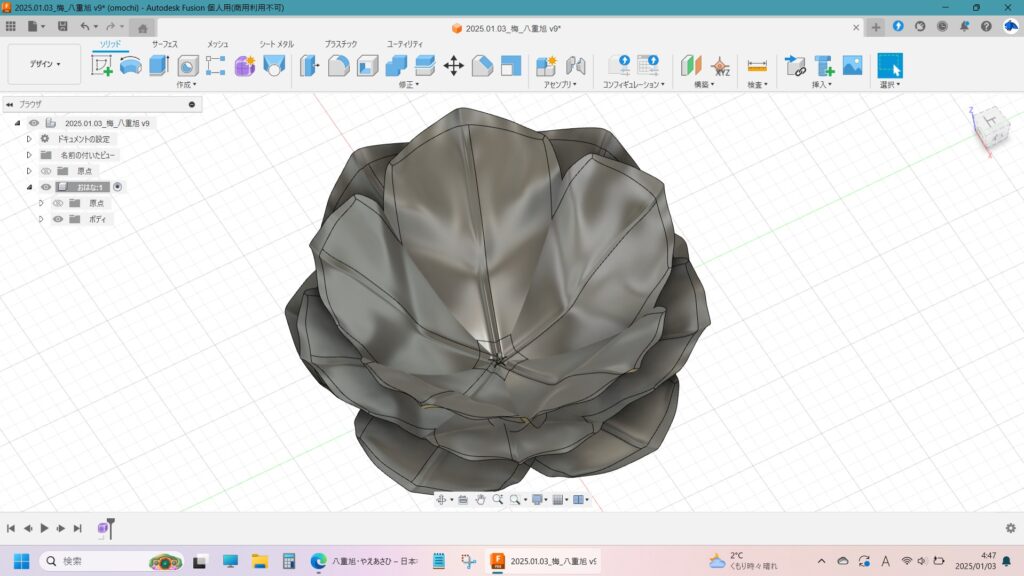Open the Joint tool in アセンブリ
1024x576 pixels.
click(575, 66)
